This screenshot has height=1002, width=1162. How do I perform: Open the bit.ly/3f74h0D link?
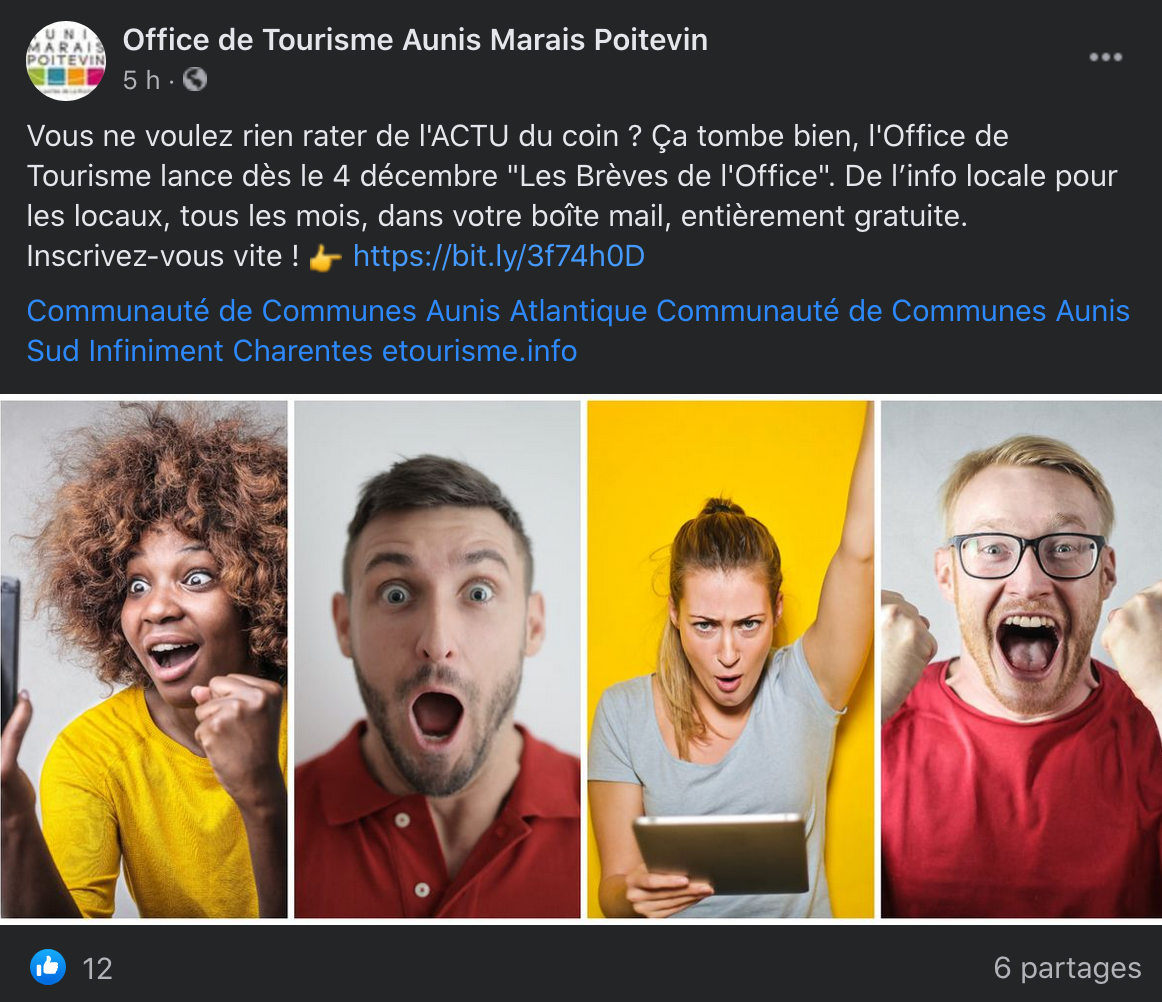pyautogui.click(x=499, y=256)
